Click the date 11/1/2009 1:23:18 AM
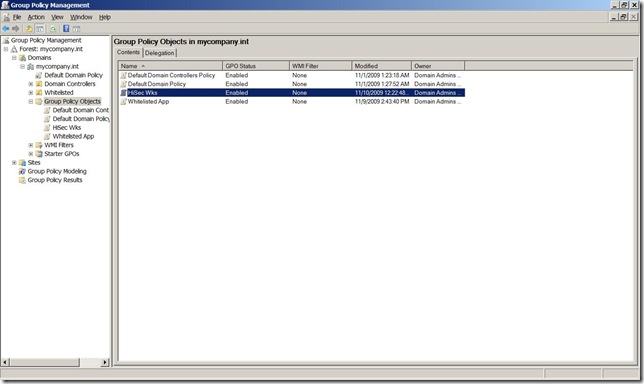The height and width of the screenshot is (384, 644). [x=382, y=75]
